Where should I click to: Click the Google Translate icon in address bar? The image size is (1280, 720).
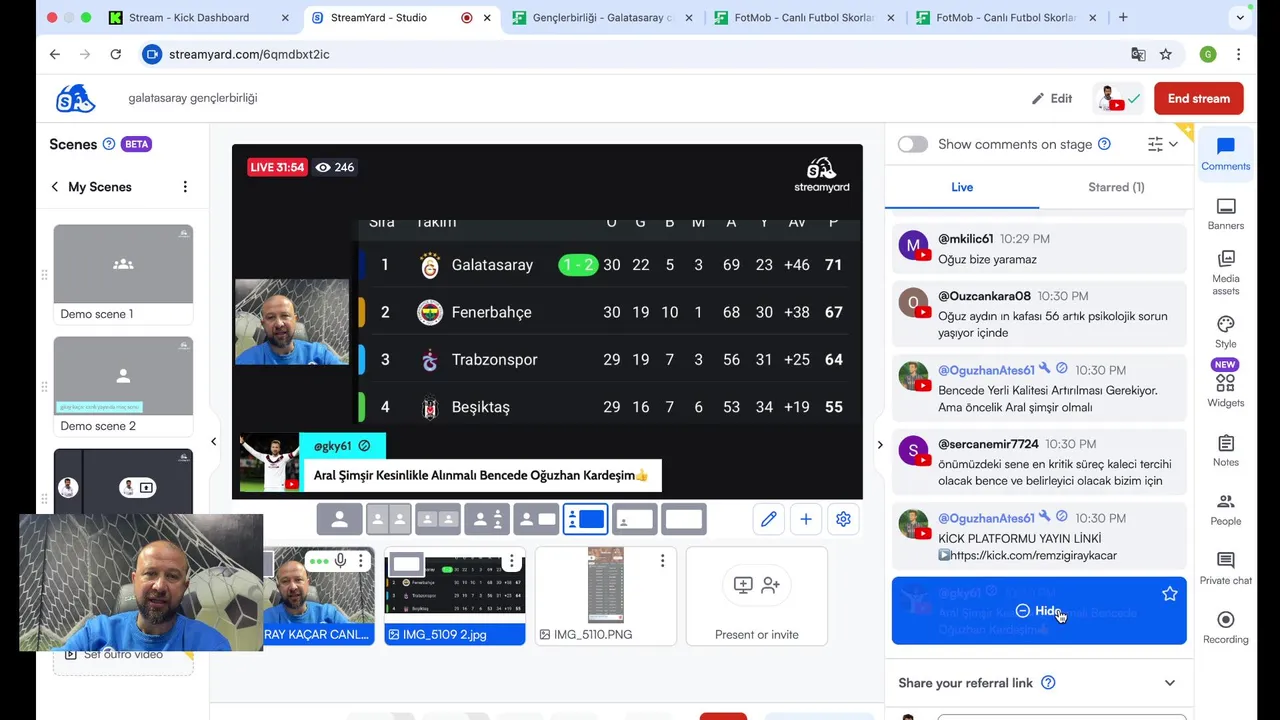(x=1138, y=54)
